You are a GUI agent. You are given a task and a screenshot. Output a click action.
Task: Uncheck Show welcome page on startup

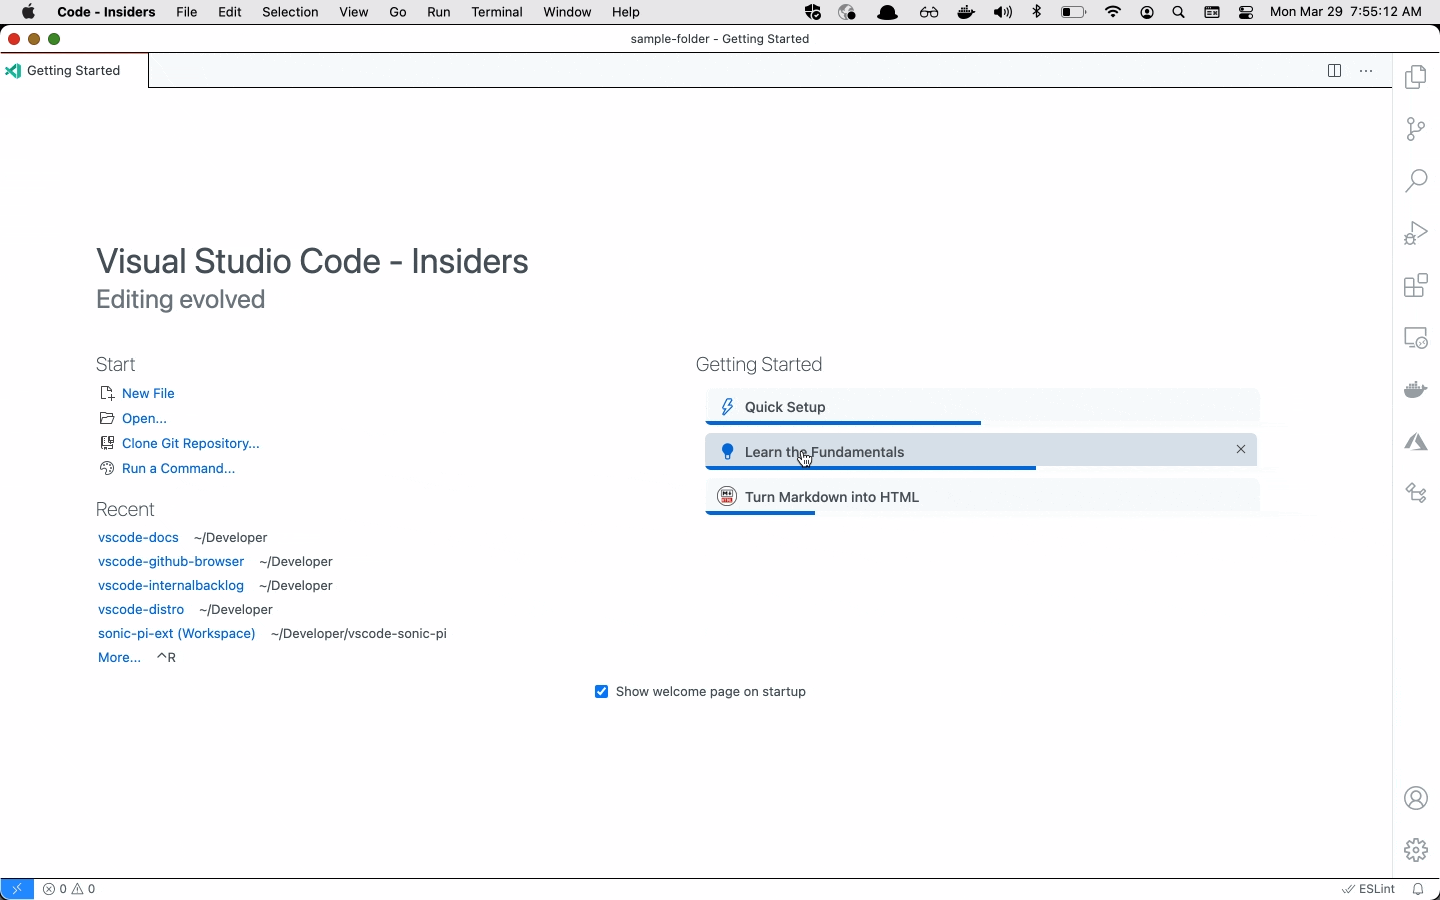click(602, 692)
